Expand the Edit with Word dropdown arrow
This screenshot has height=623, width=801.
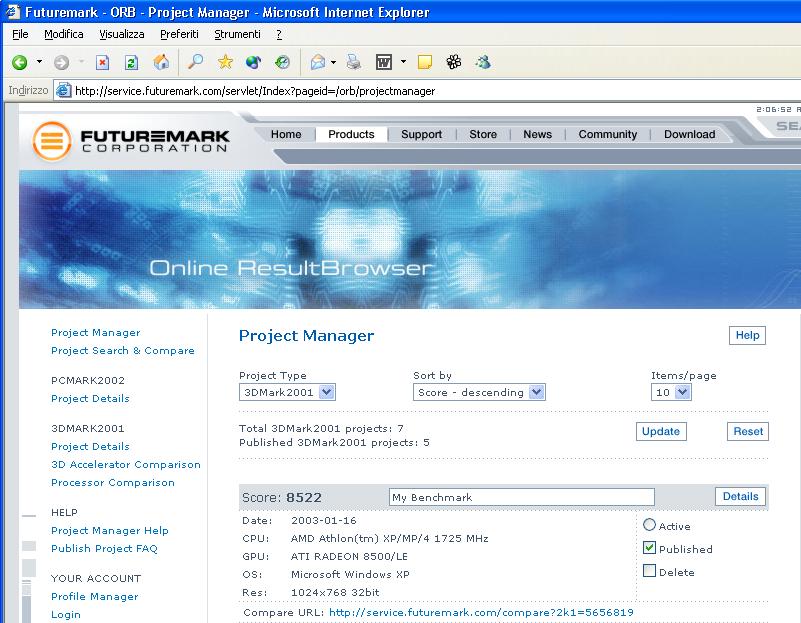pyautogui.click(x=404, y=62)
